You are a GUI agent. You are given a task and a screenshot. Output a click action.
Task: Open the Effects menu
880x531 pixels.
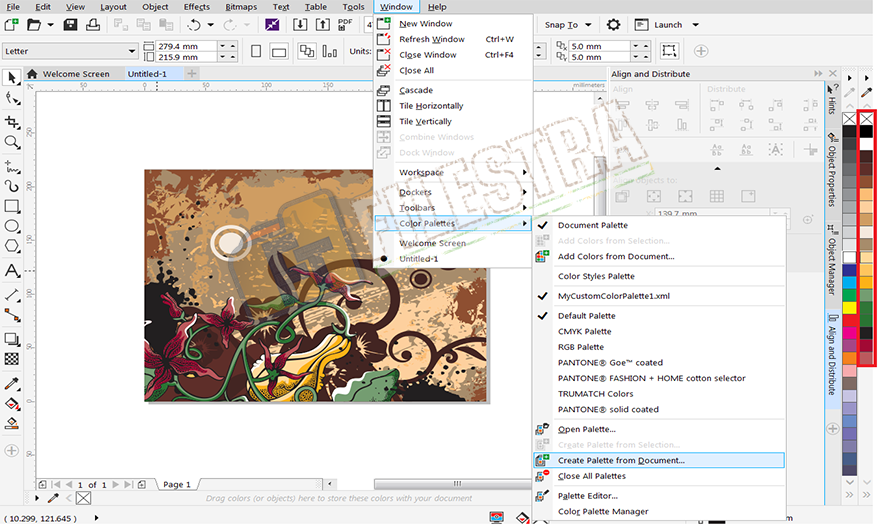pyautogui.click(x=196, y=7)
